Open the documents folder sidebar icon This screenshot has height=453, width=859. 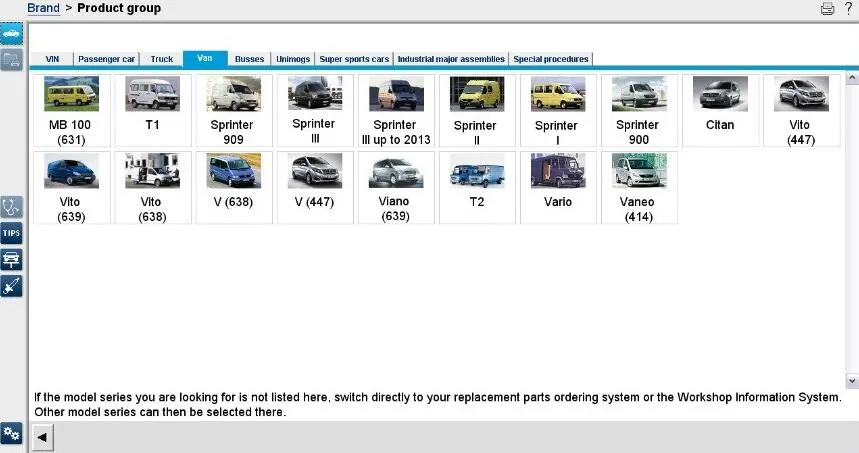[12, 60]
